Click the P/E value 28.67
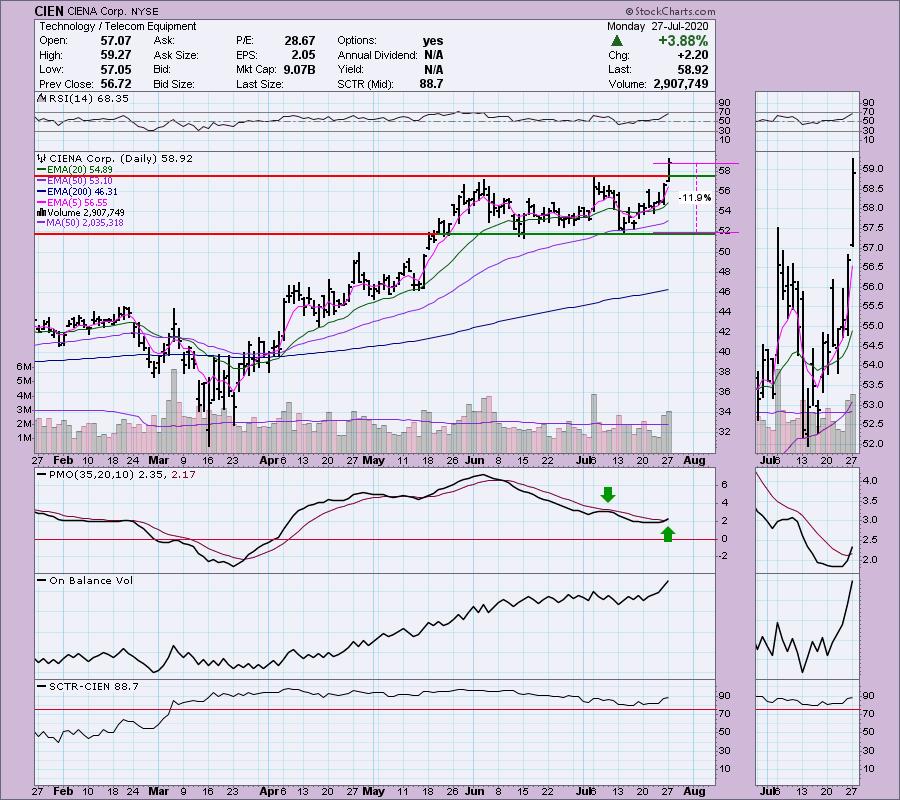This screenshot has height=800, width=900. click(x=300, y=41)
